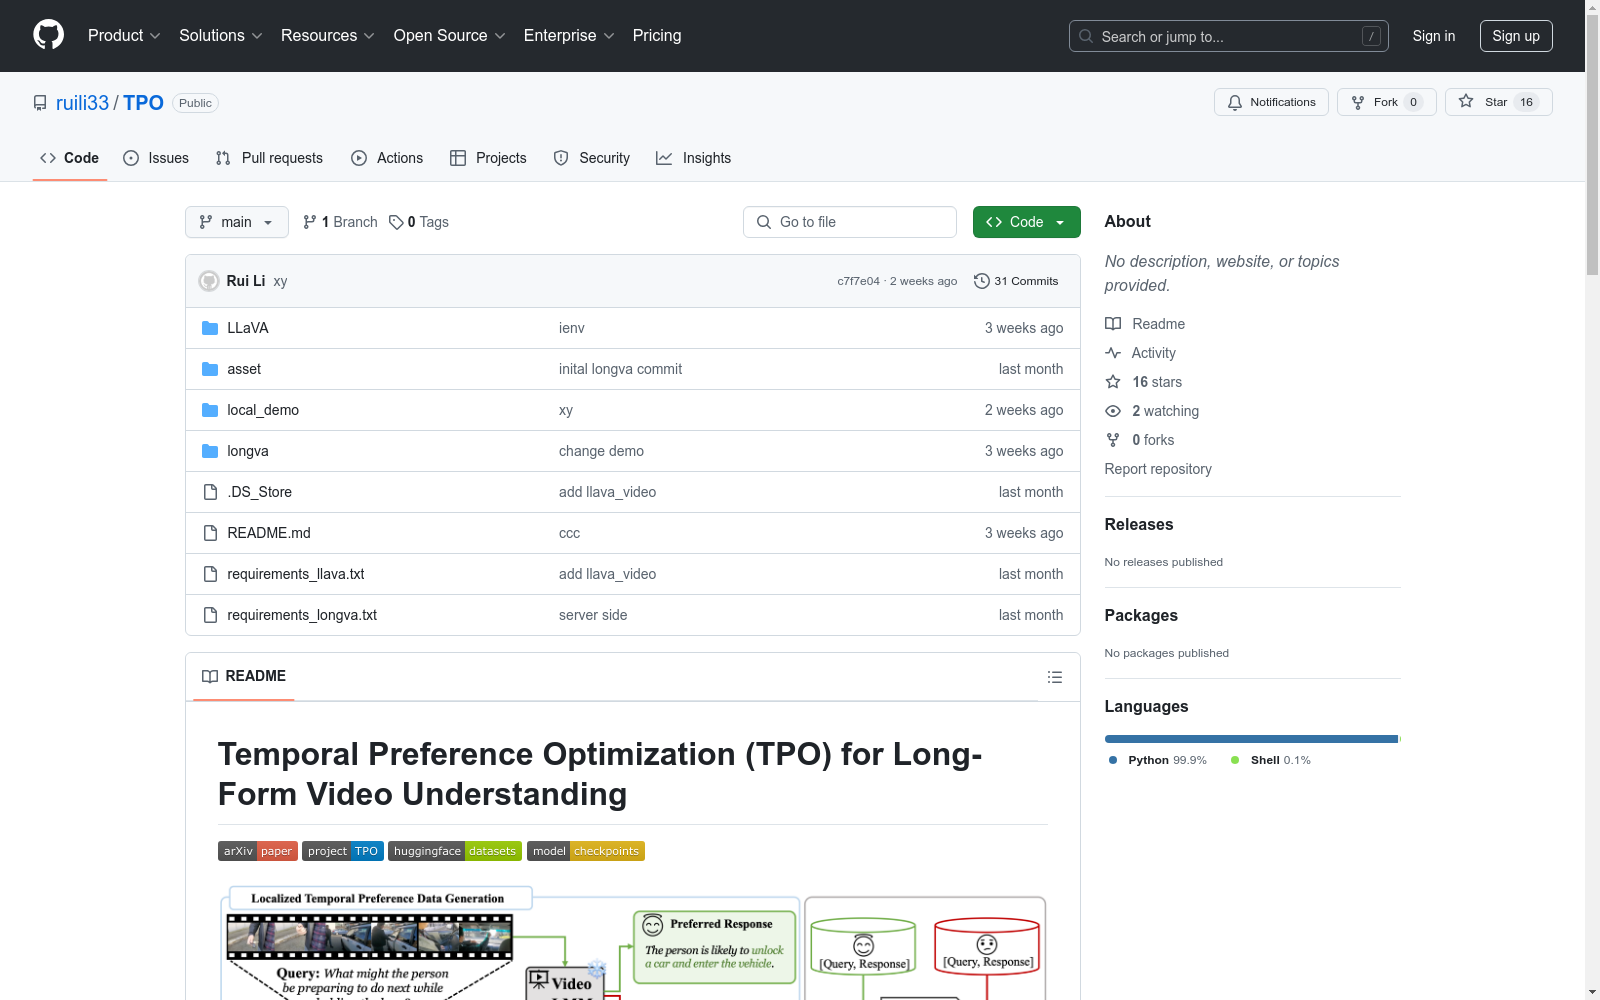Focus the Go to file input
Screen dimensions: 1600x1000
tap(850, 222)
